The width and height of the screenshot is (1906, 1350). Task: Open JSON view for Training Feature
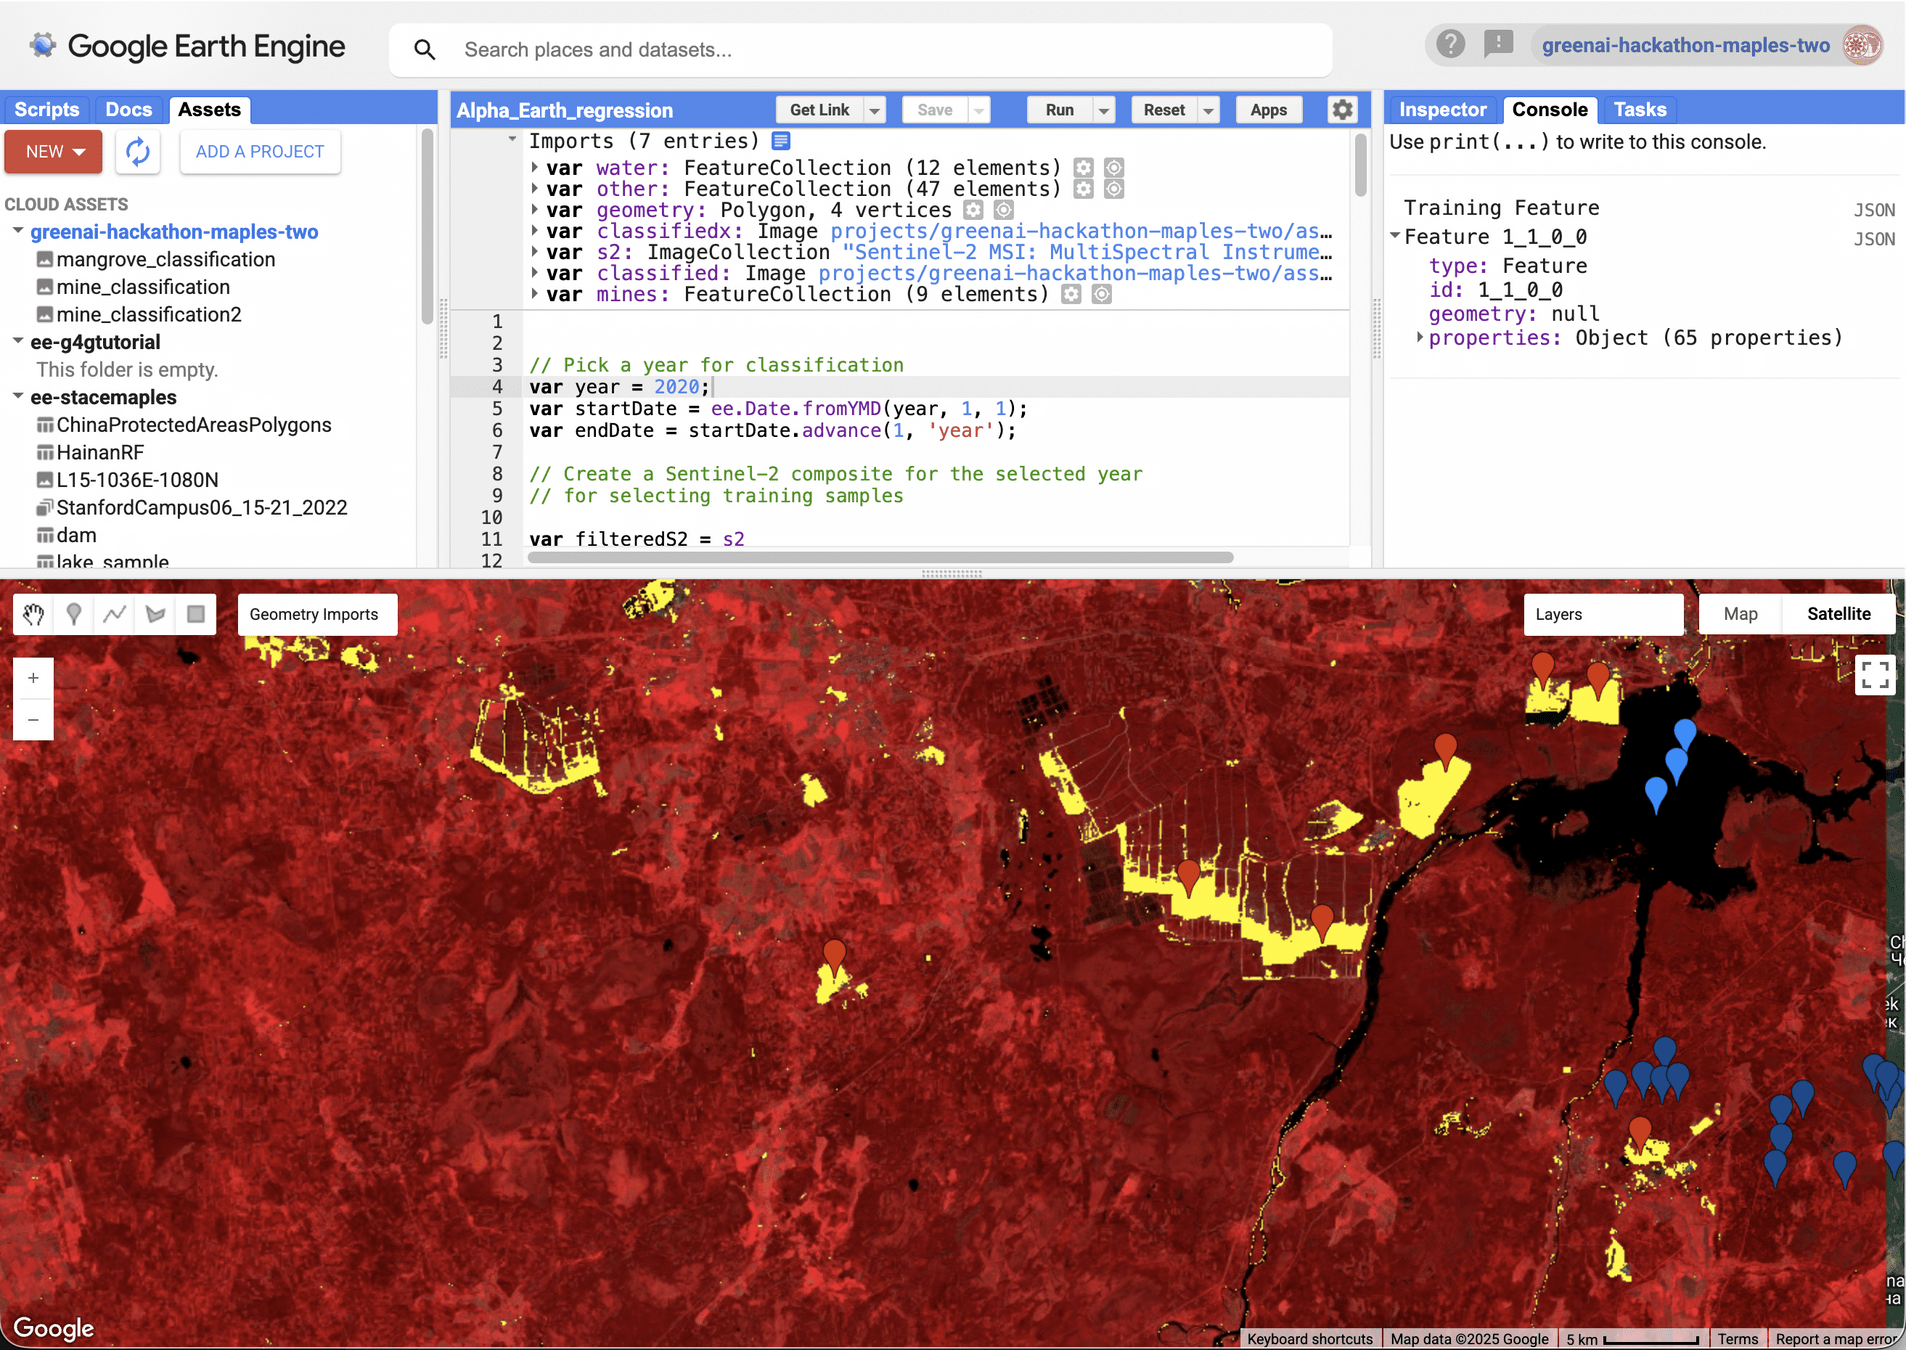[1874, 209]
